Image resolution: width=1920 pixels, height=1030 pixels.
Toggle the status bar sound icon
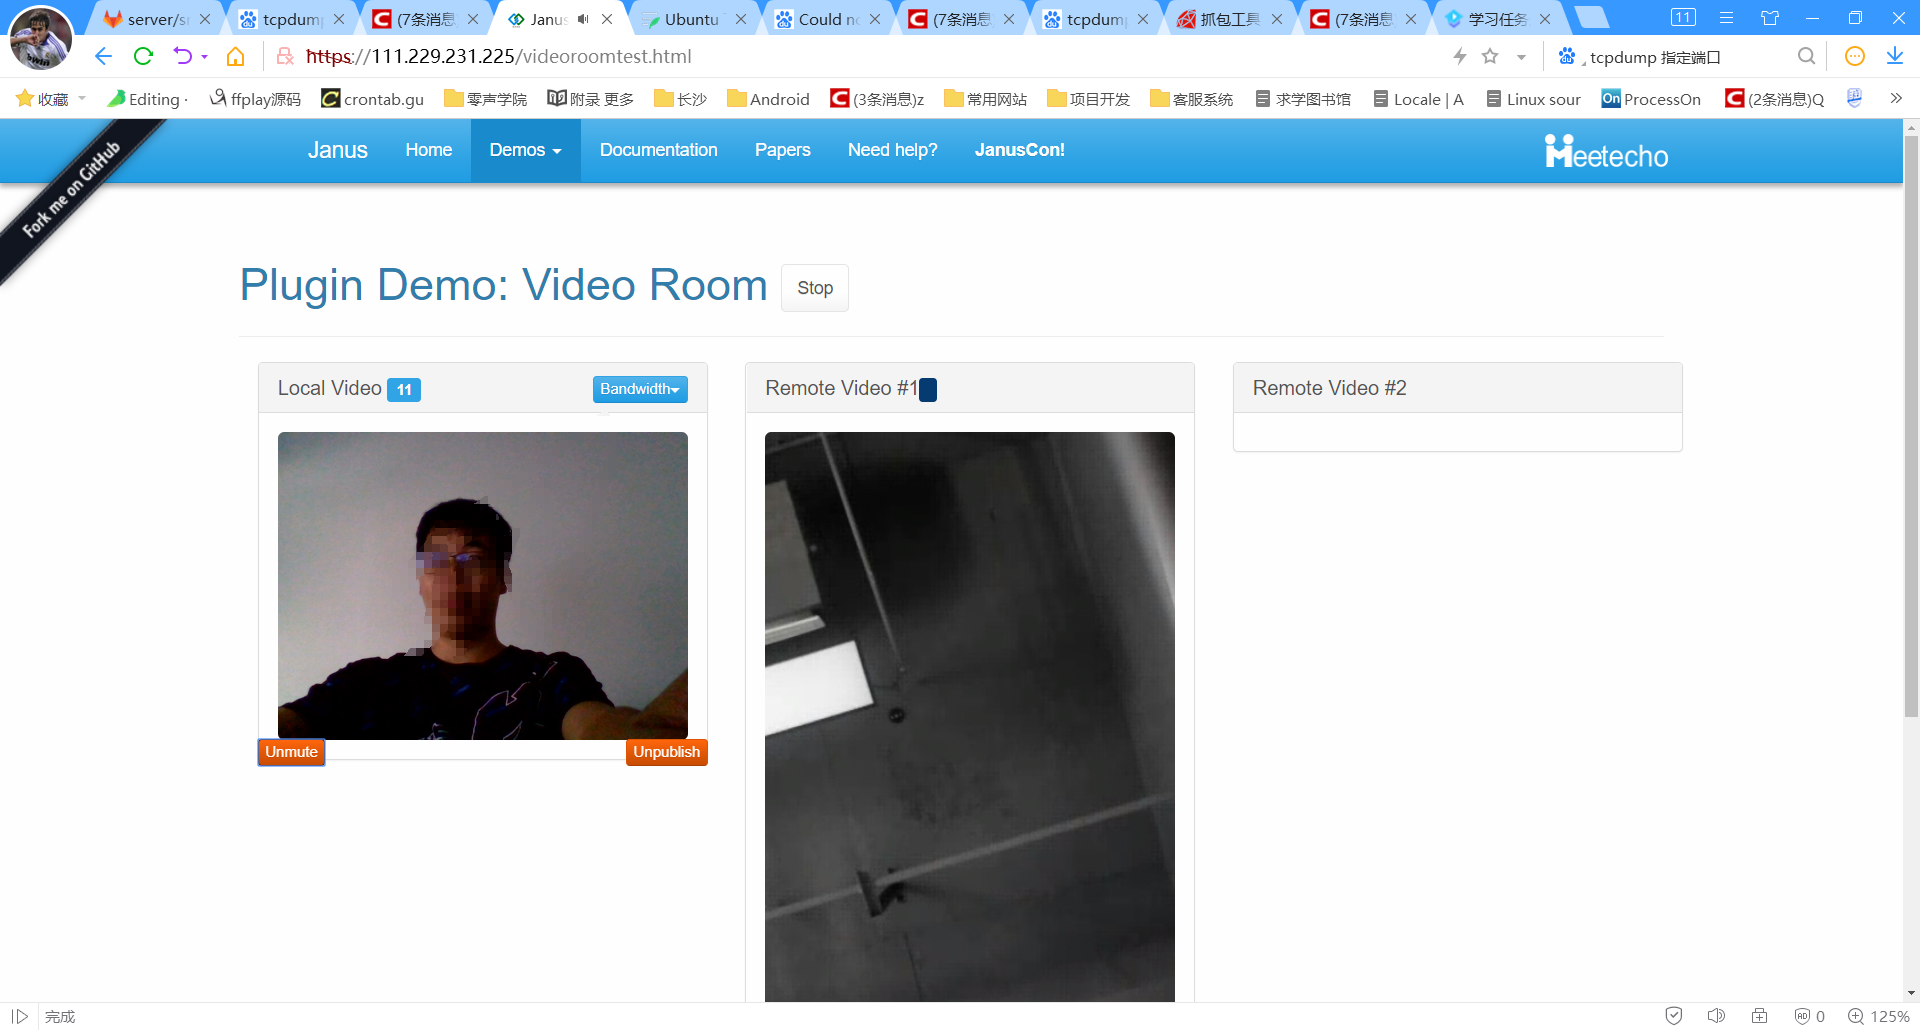point(1716,1016)
